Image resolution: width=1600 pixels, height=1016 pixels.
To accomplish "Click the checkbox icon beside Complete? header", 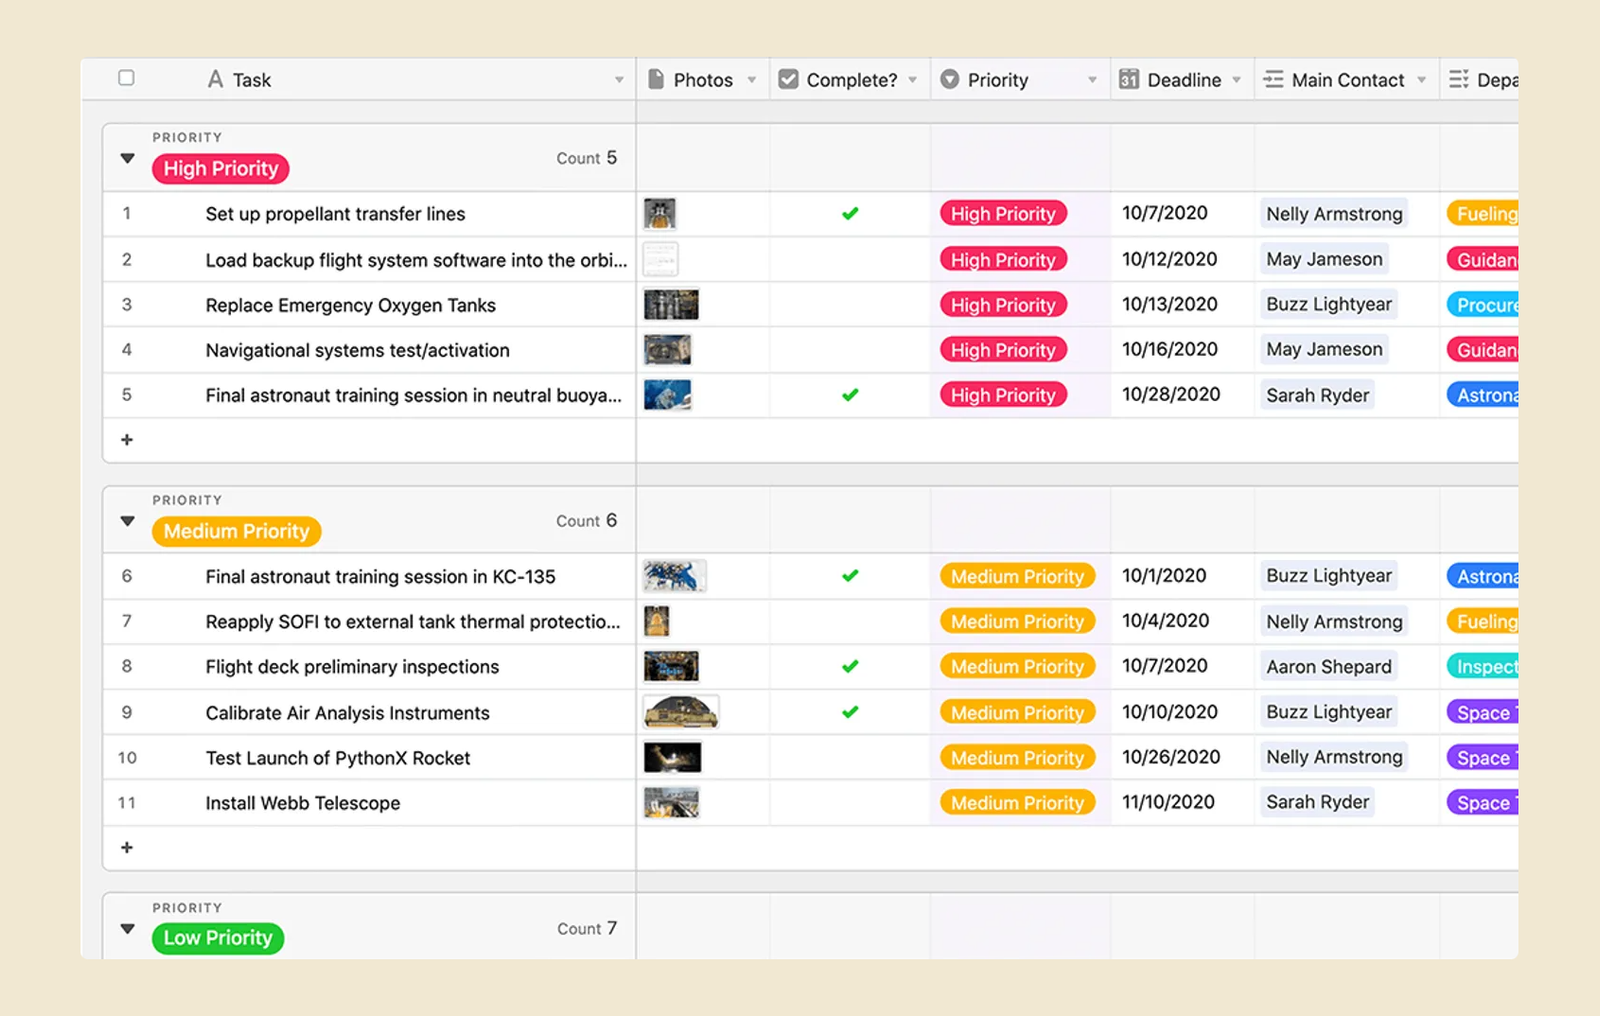I will click(788, 79).
